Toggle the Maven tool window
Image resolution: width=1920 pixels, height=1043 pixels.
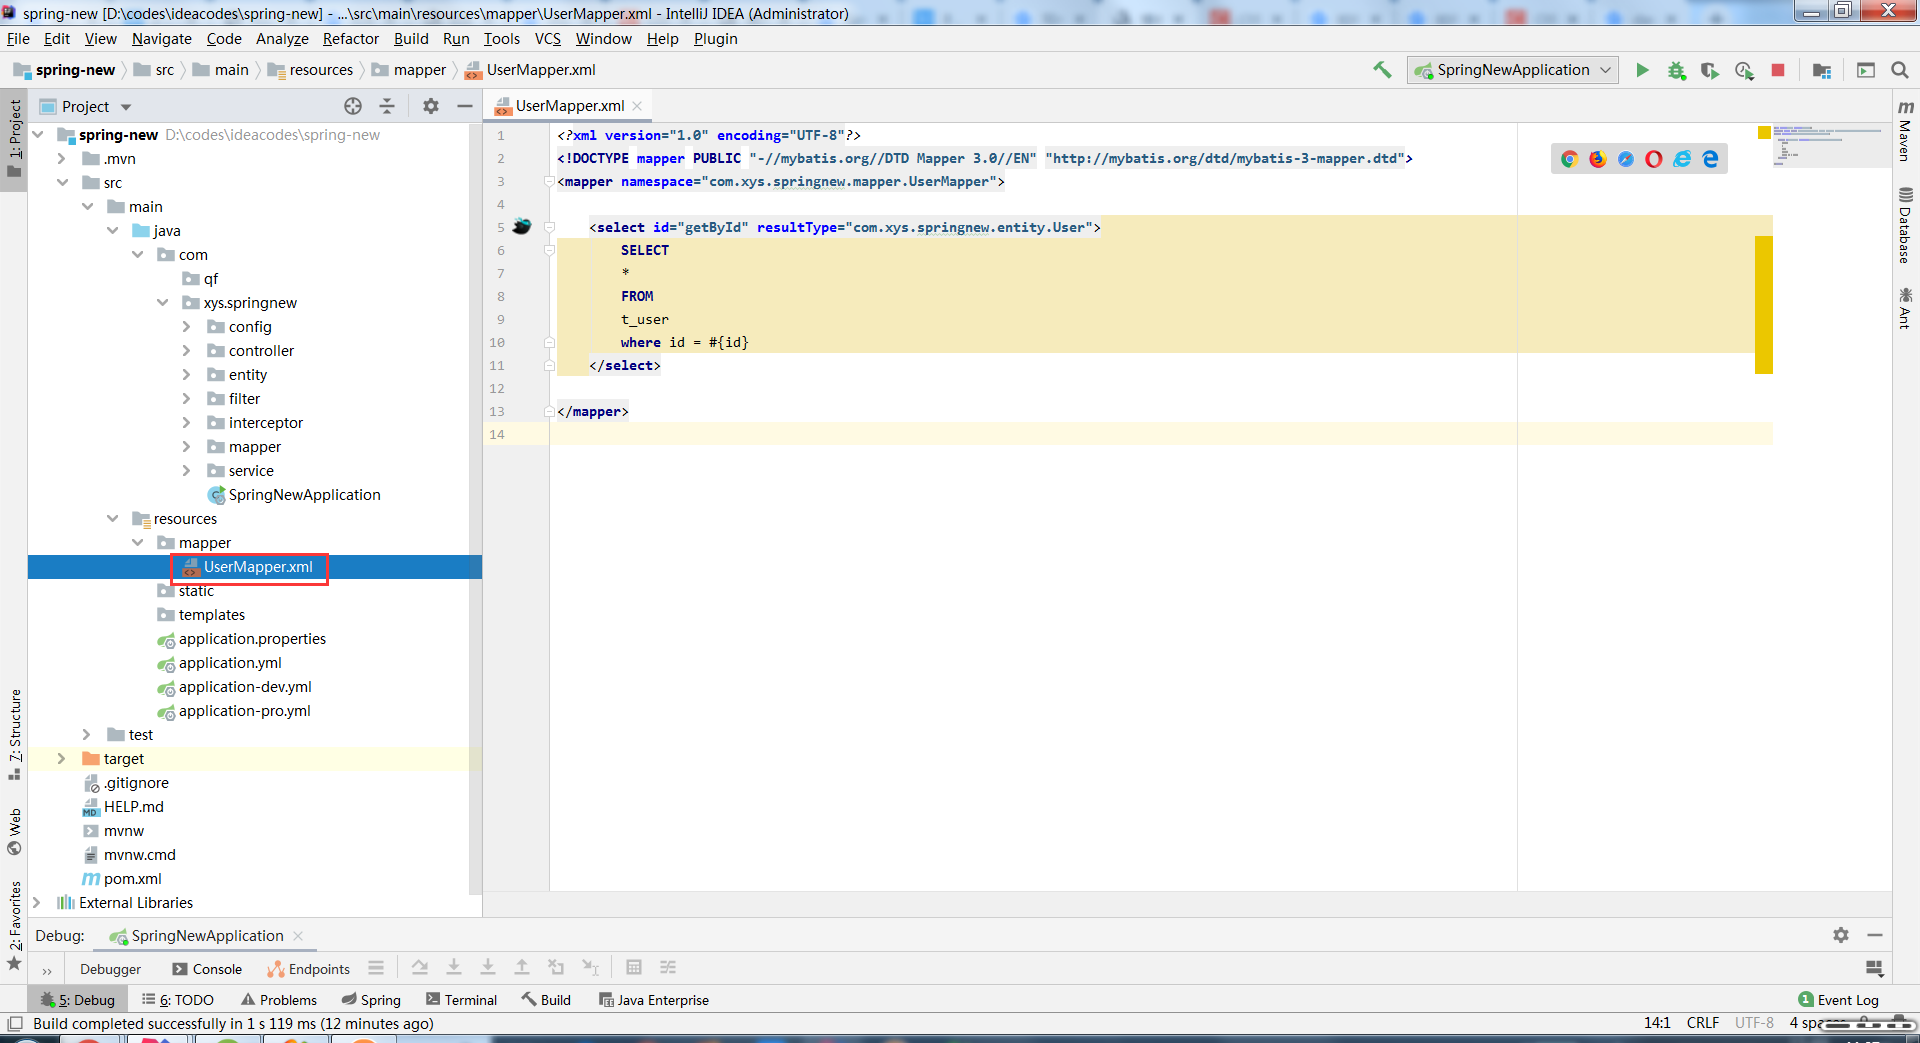click(1905, 130)
